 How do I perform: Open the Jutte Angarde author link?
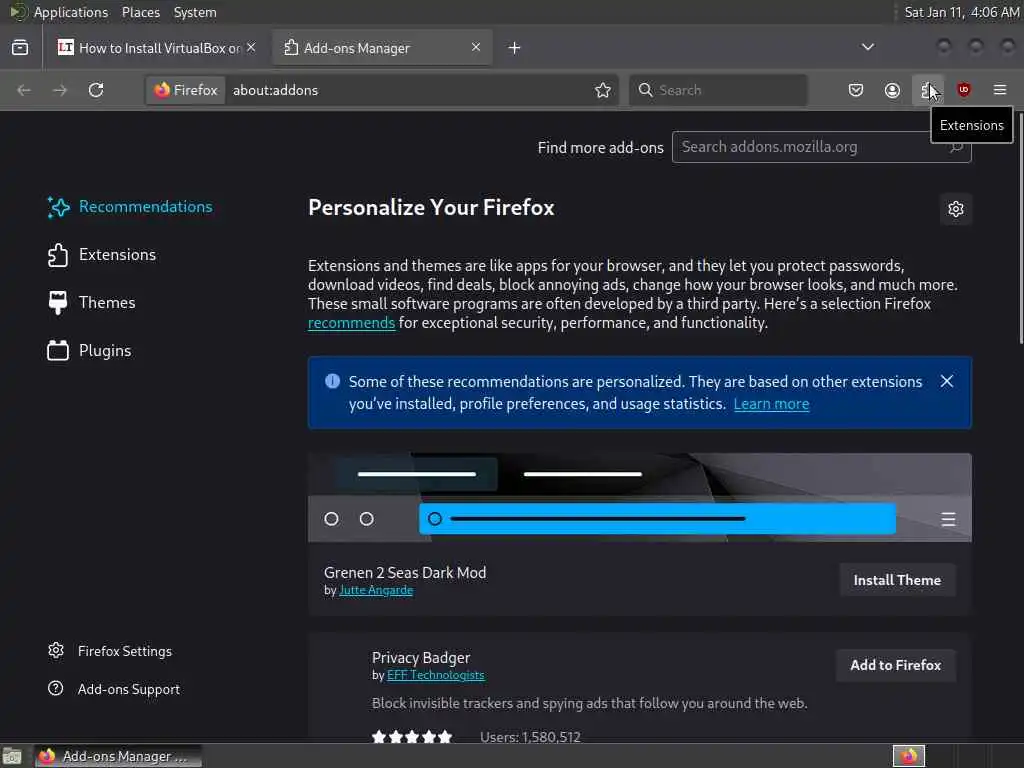376,590
